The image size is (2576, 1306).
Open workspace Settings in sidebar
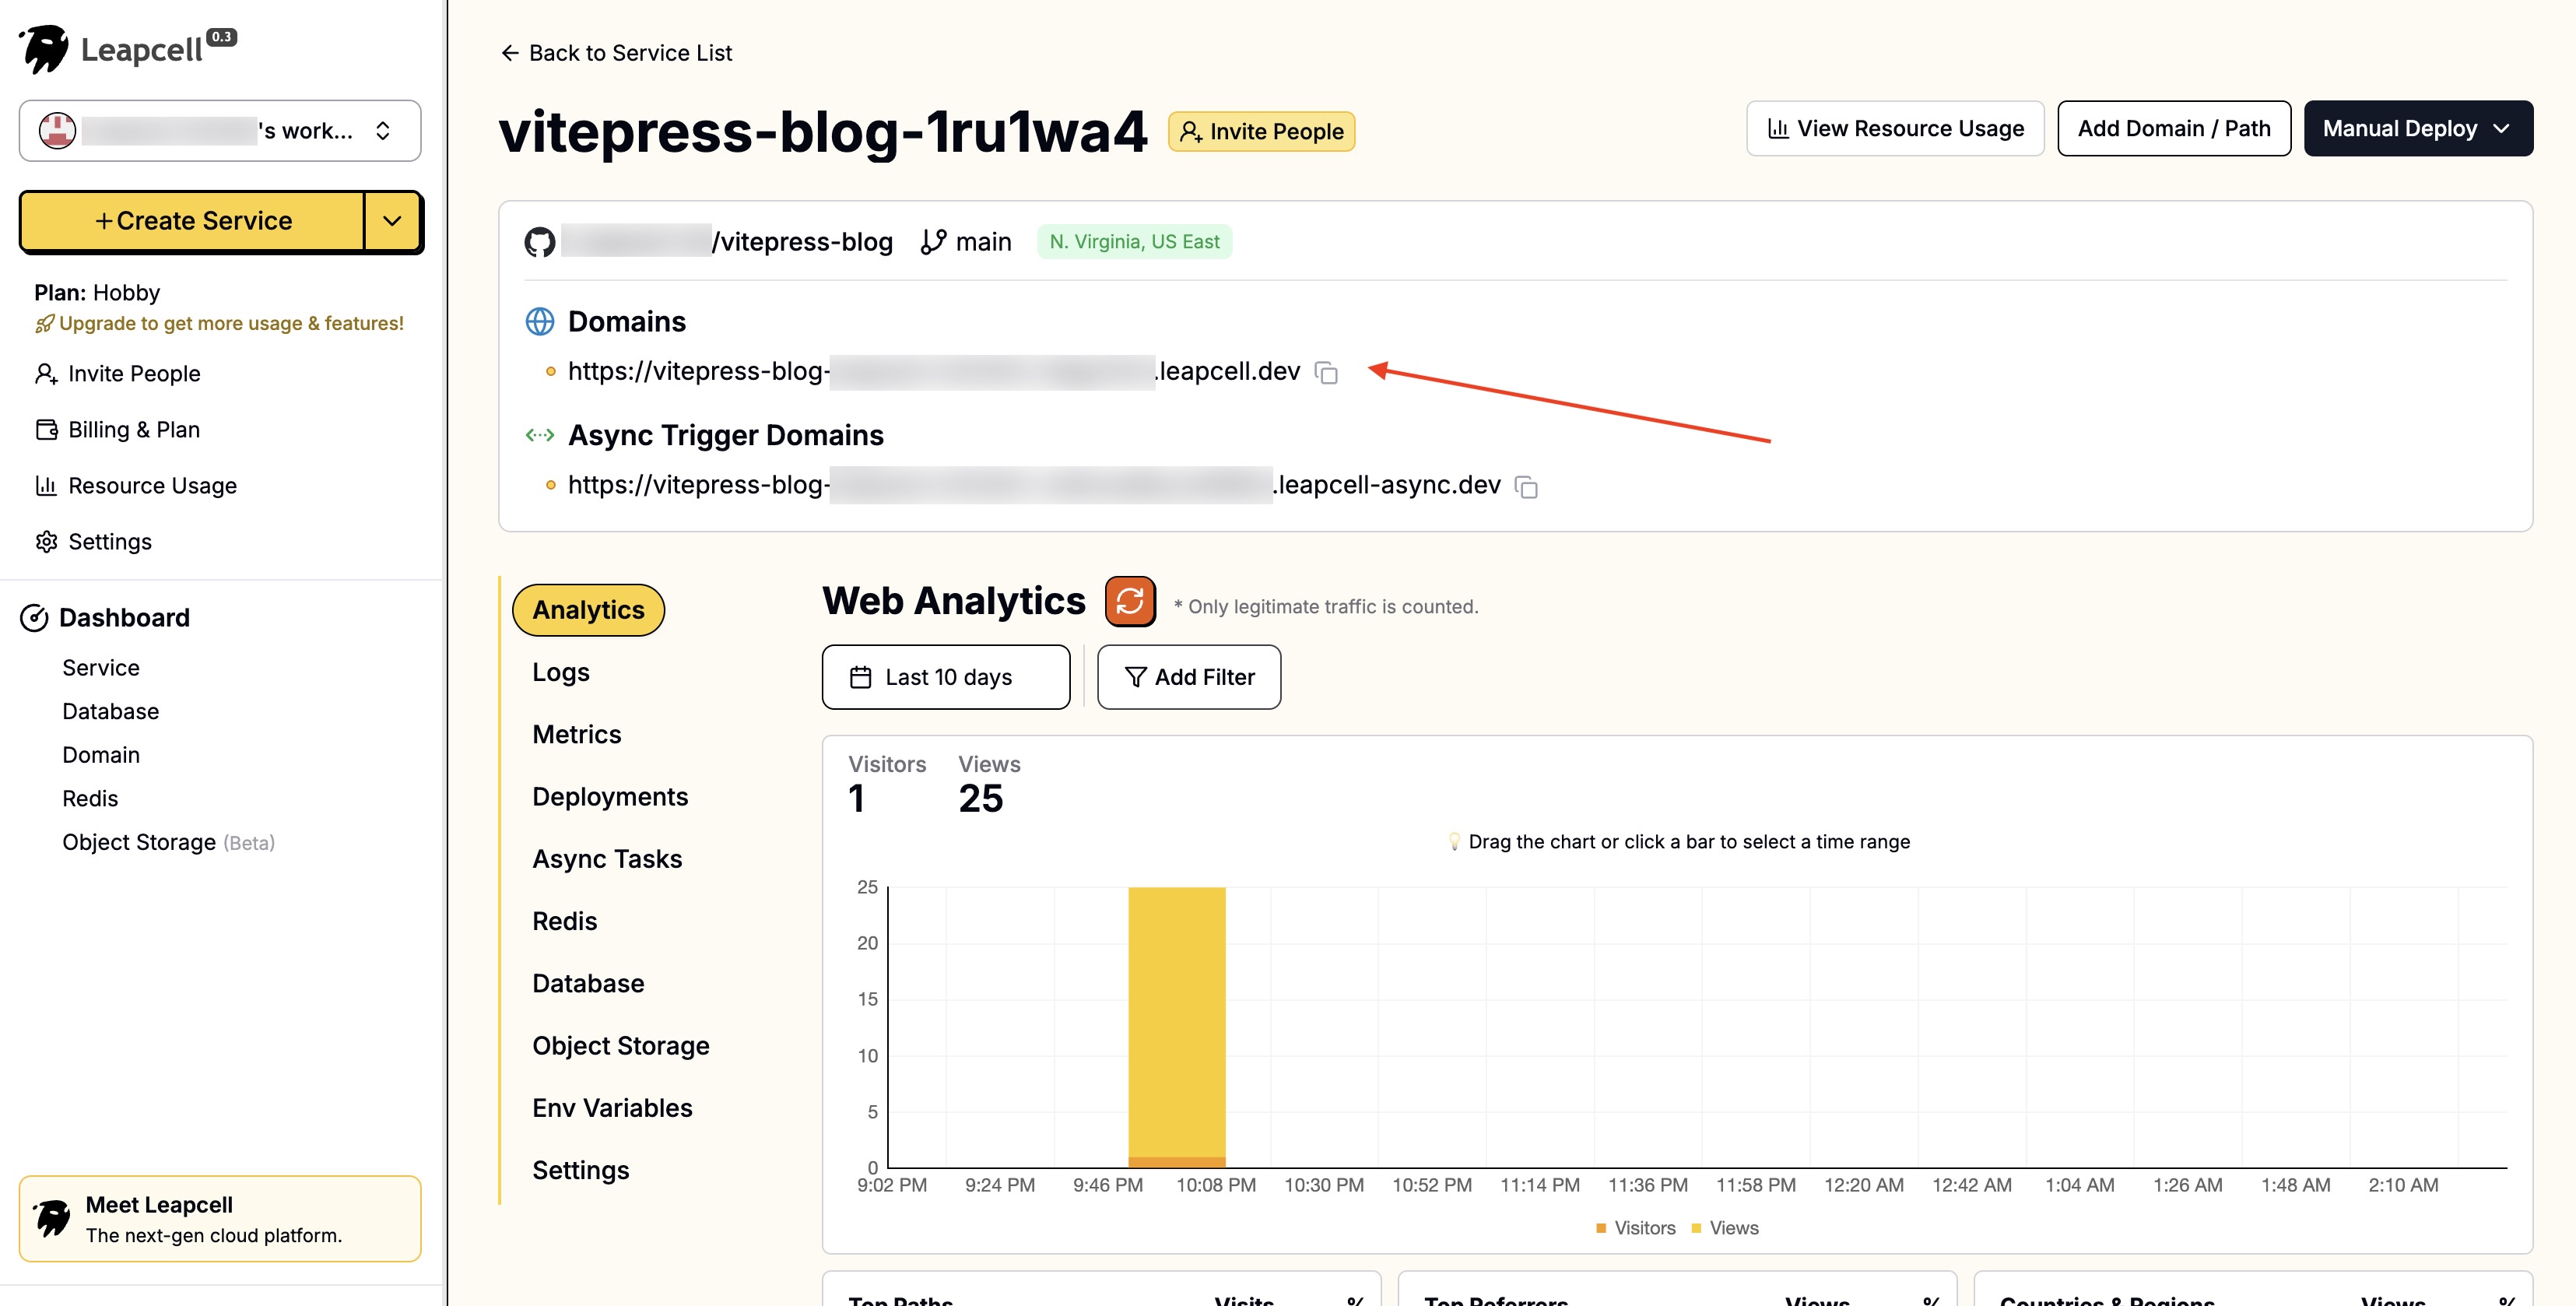pyautogui.click(x=94, y=541)
